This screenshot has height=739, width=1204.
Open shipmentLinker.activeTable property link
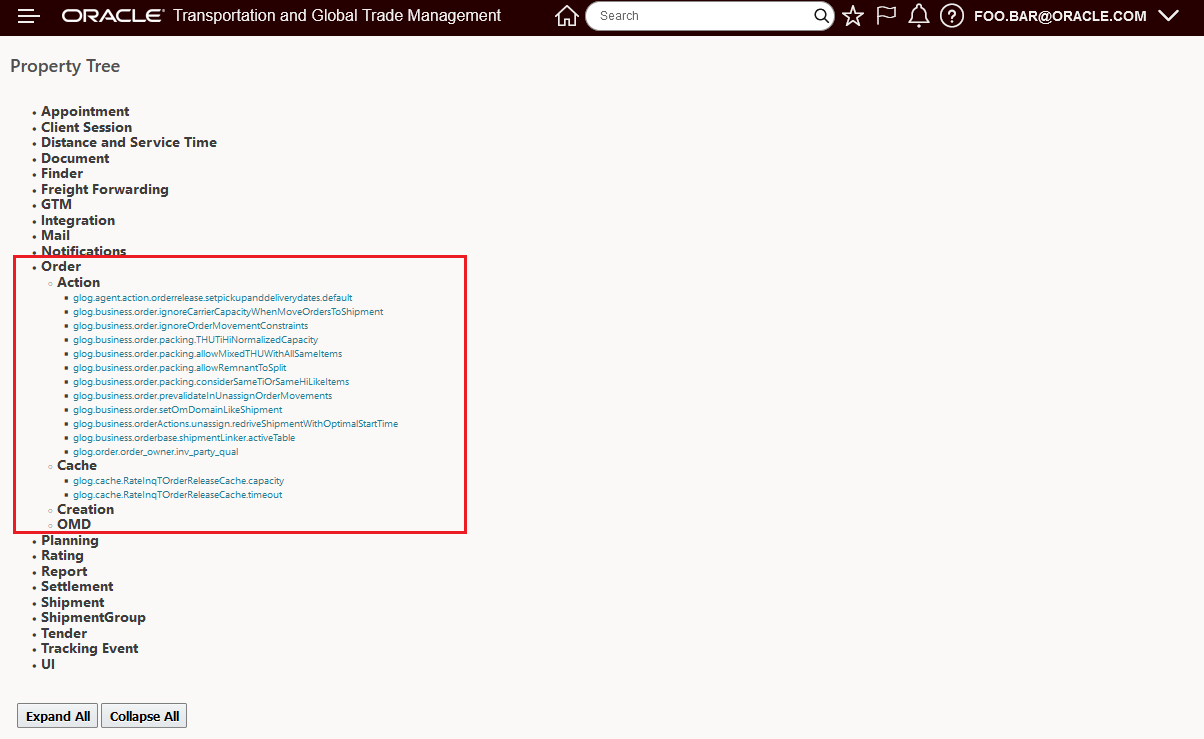point(184,438)
